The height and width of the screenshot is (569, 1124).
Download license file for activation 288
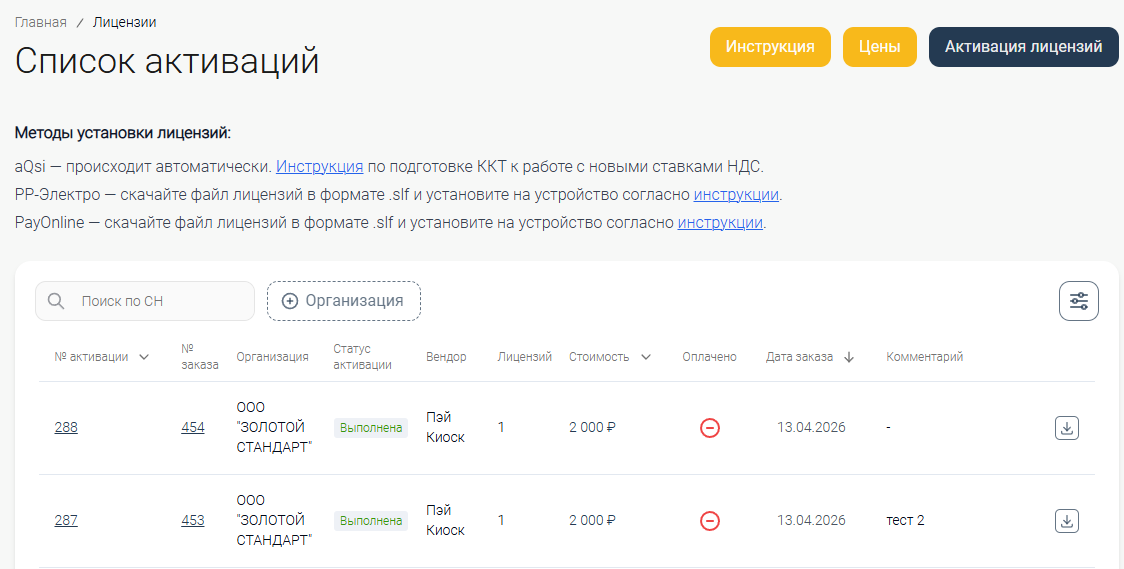point(1066,428)
